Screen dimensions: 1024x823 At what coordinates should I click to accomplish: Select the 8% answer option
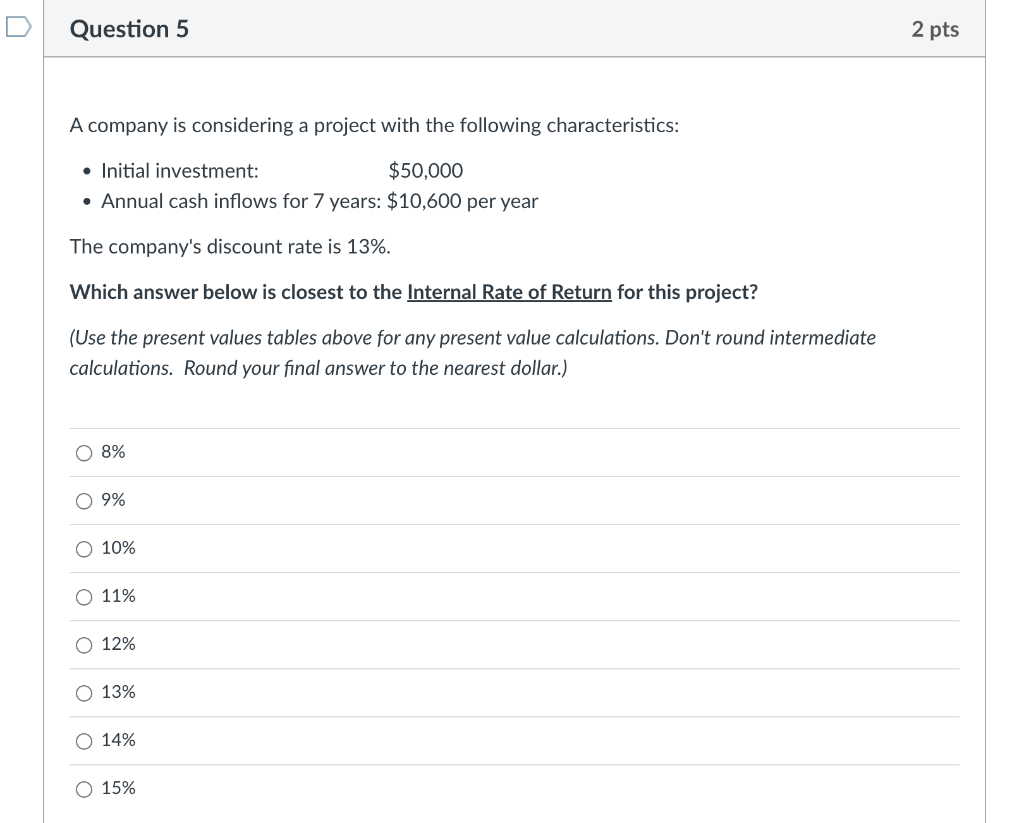click(84, 453)
